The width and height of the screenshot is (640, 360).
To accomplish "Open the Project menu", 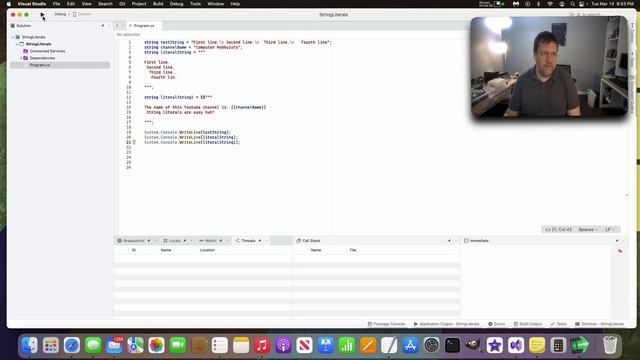I will [x=139, y=4].
